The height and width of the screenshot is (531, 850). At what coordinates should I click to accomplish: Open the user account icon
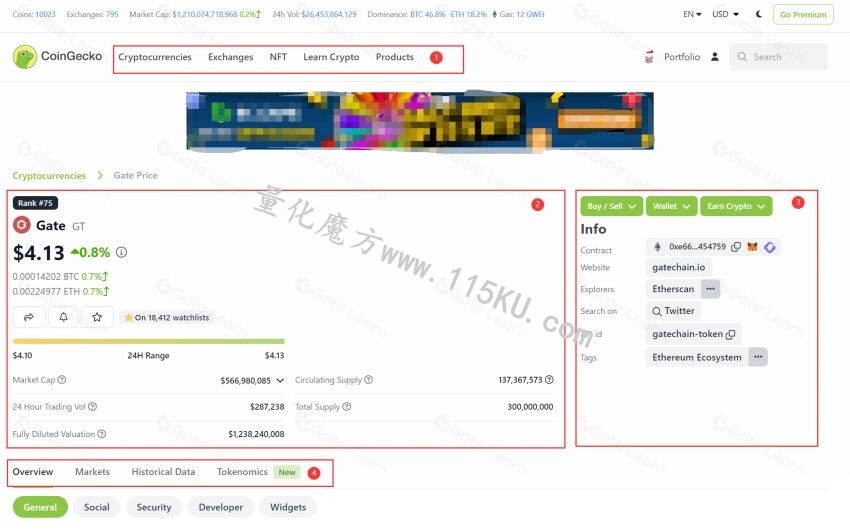click(x=715, y=56)
